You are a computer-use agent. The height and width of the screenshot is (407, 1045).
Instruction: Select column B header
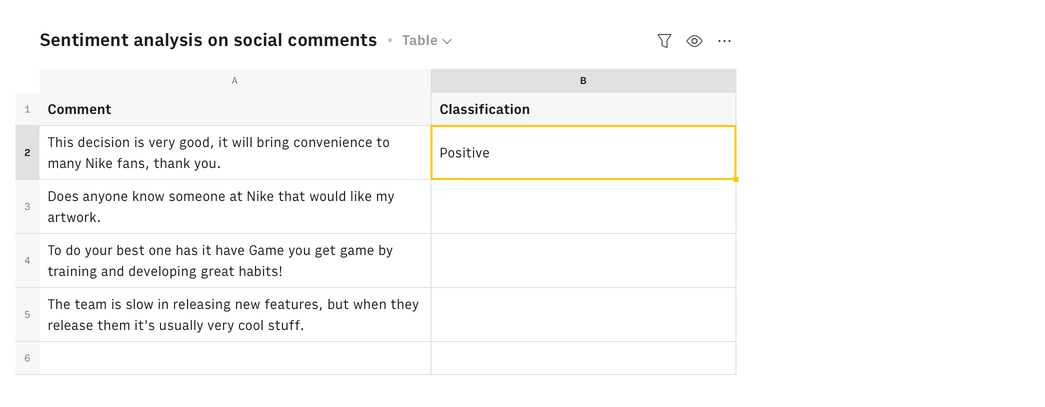pyautogui.click(x=583, y=81)
